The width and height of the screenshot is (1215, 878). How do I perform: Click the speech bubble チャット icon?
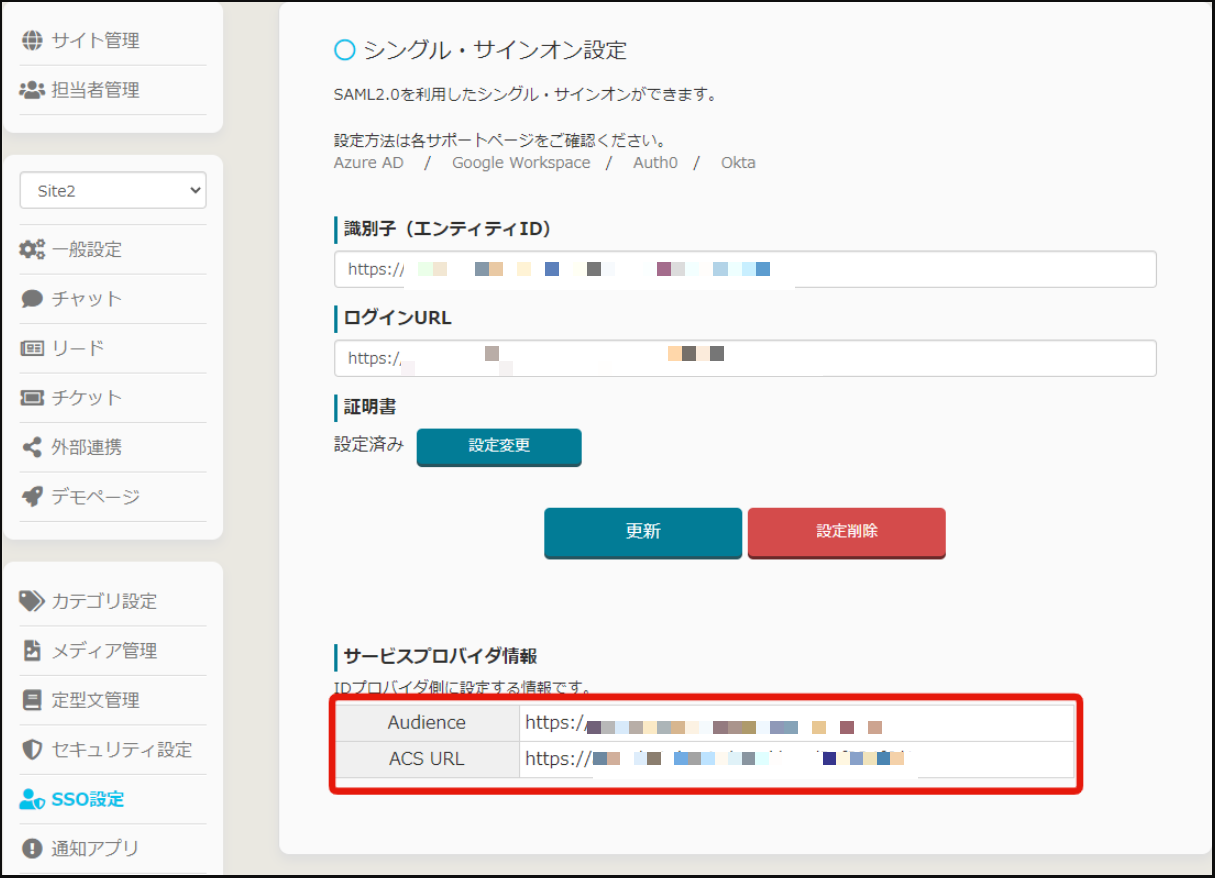click(x=32, y=299)
